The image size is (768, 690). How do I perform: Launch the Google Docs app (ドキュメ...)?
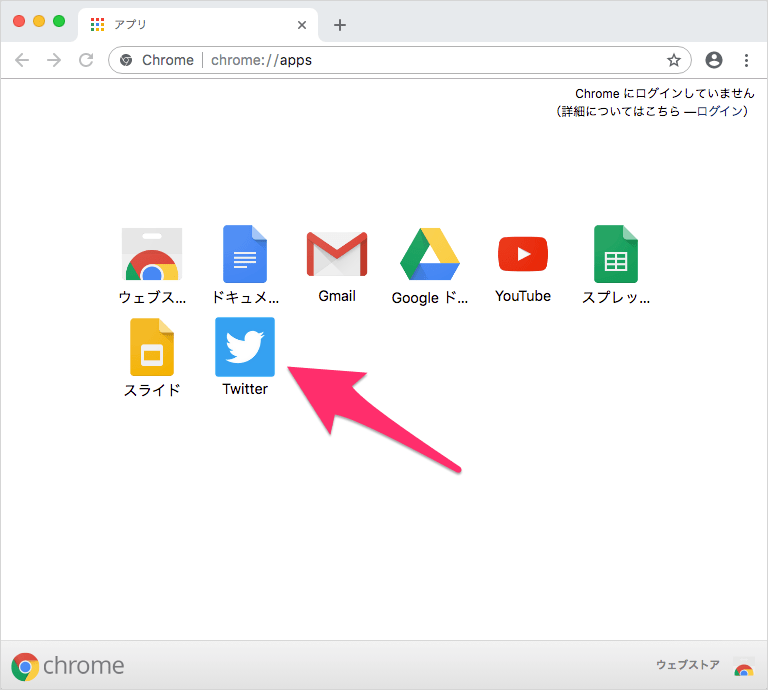245,254
